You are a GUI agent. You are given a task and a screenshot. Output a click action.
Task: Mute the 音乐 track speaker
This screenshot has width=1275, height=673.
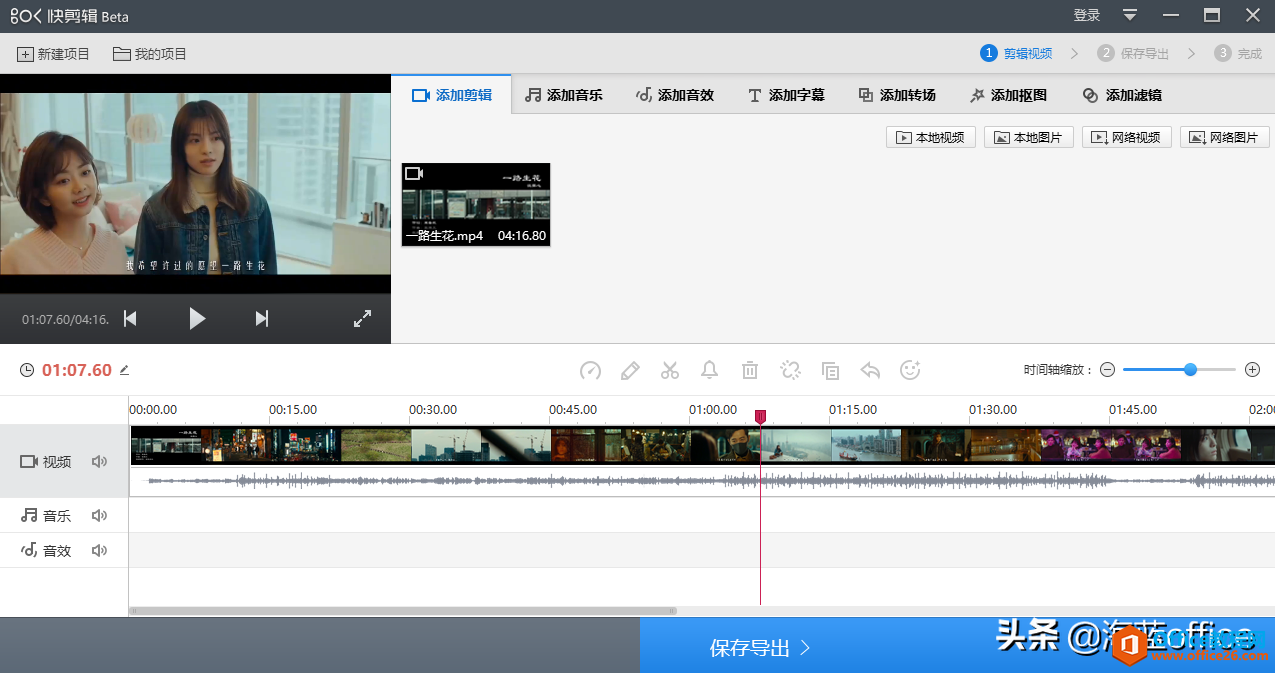point(99,516)
